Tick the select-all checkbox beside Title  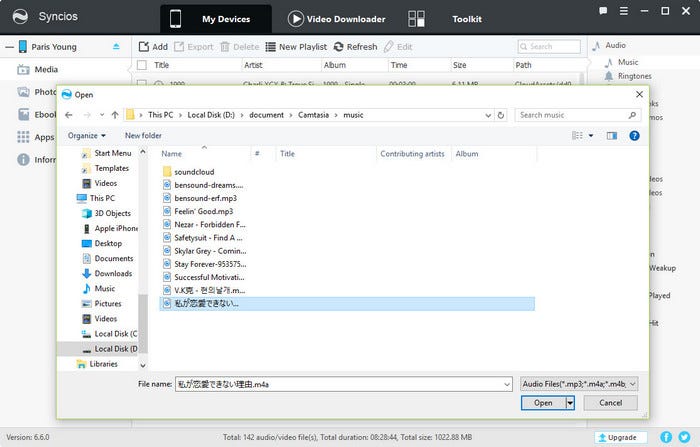click(x=142, y=65)
